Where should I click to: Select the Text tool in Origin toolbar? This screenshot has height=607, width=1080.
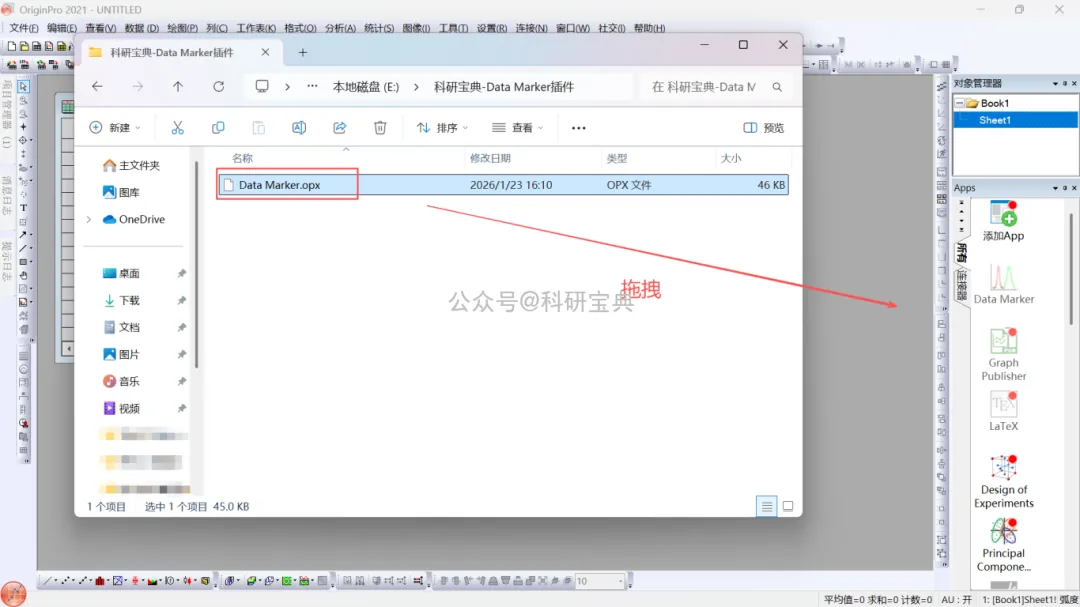point(23,207)
